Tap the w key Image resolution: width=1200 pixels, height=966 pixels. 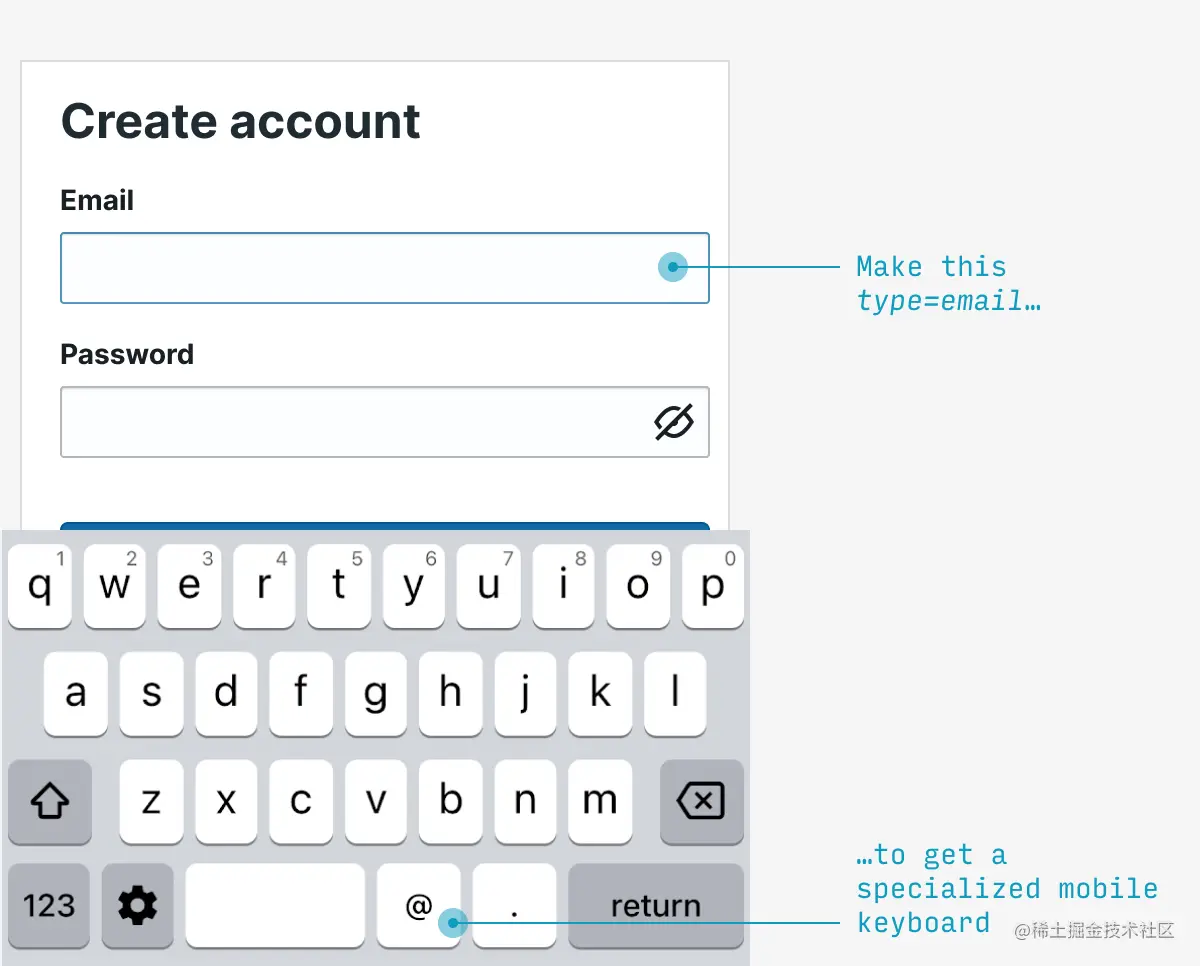click(114, 586)
